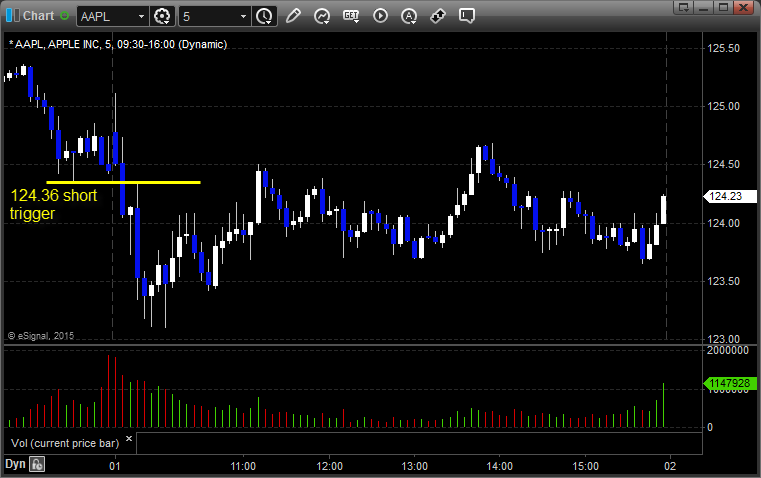Click the chain window-linking icon
The image size is (761, 478).
[x=438, y=16]
